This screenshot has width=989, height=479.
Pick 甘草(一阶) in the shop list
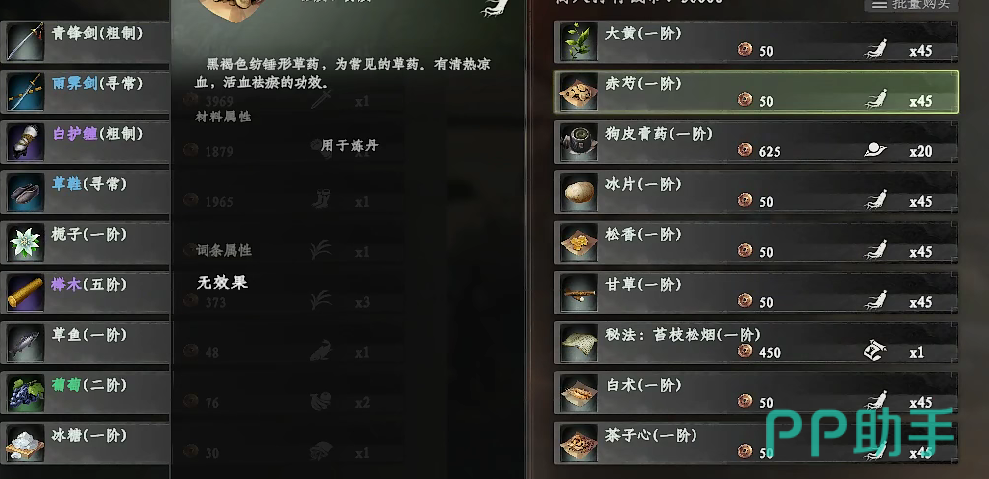[x=756, y=293]
